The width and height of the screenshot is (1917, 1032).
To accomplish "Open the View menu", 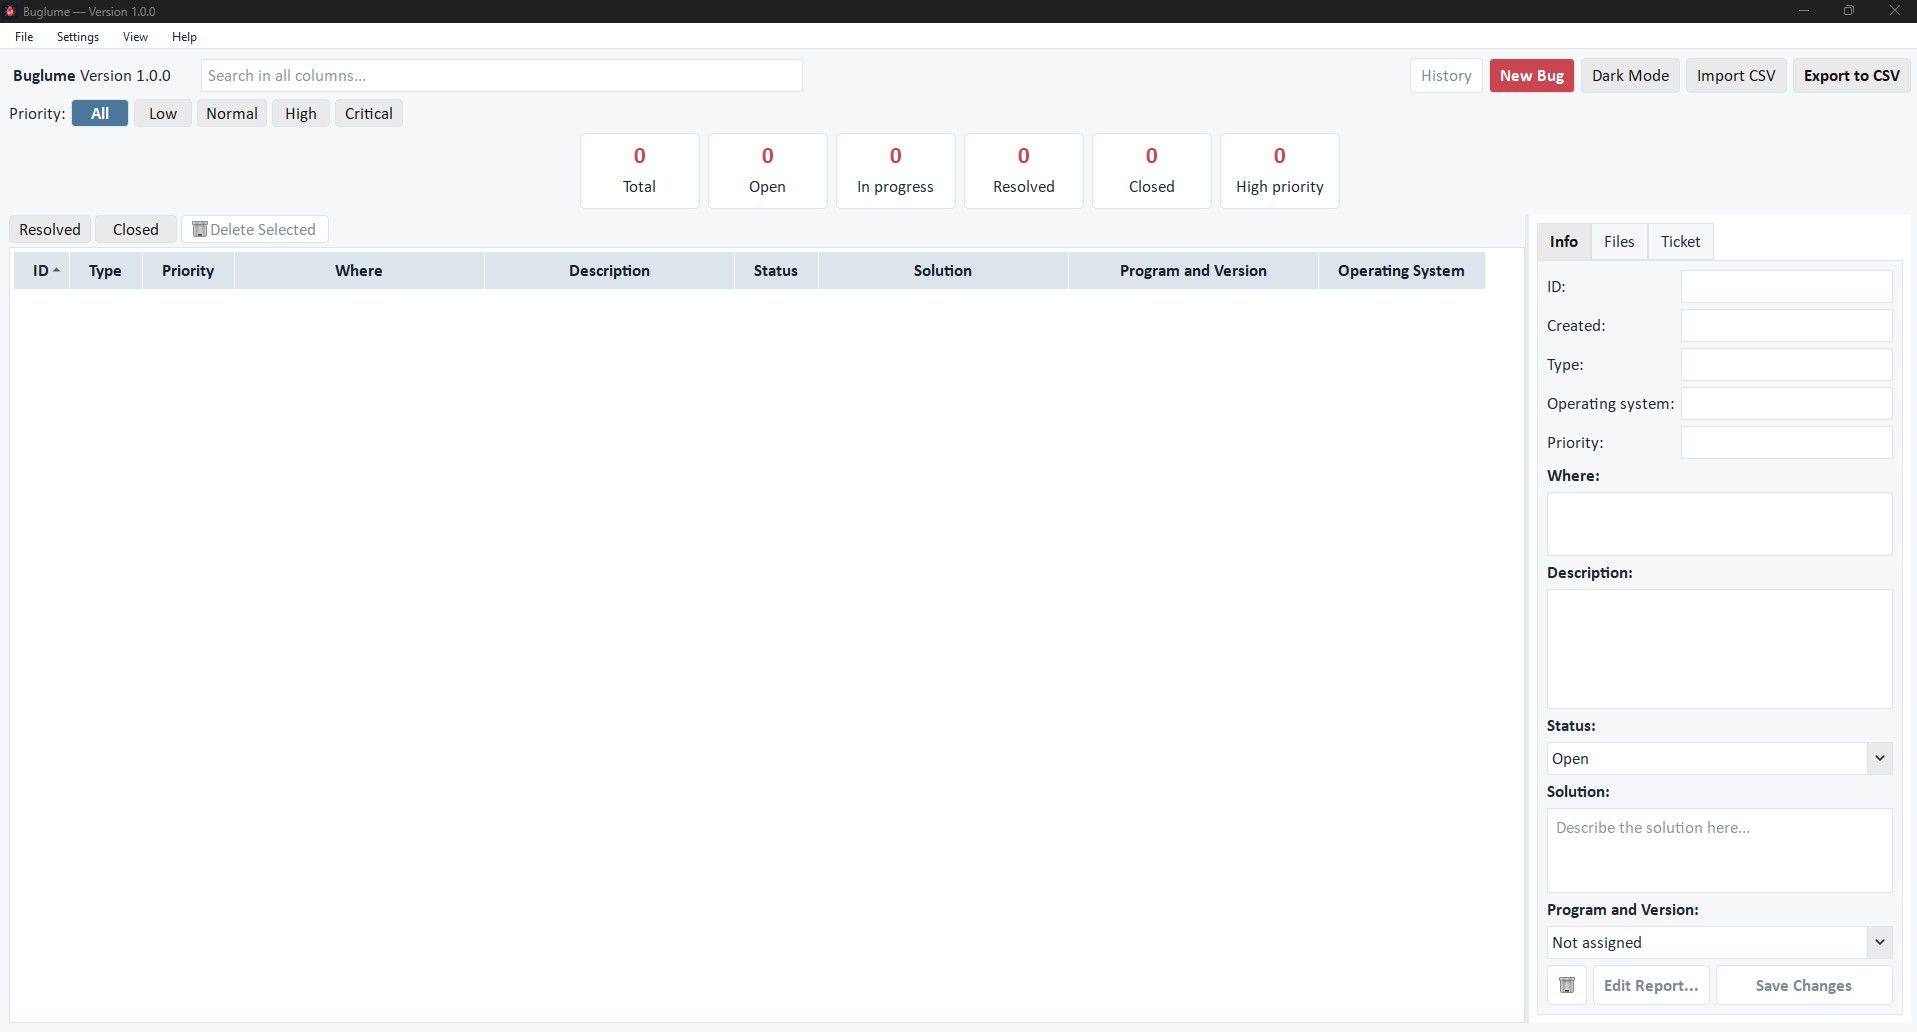I will click(x=135, y=37).
